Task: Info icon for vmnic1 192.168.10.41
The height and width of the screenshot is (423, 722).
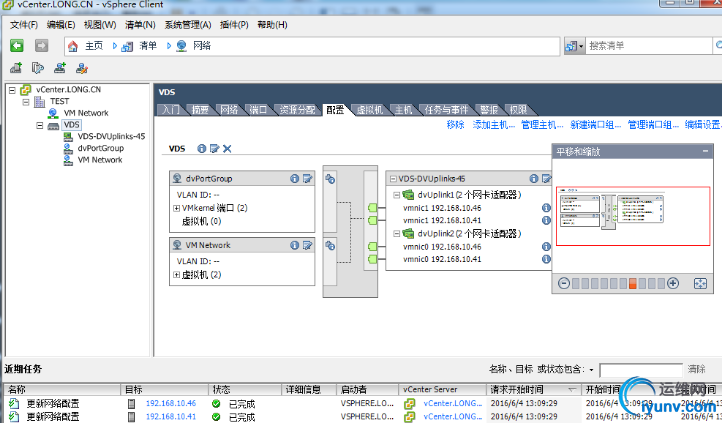Action: tap(546, 220)
